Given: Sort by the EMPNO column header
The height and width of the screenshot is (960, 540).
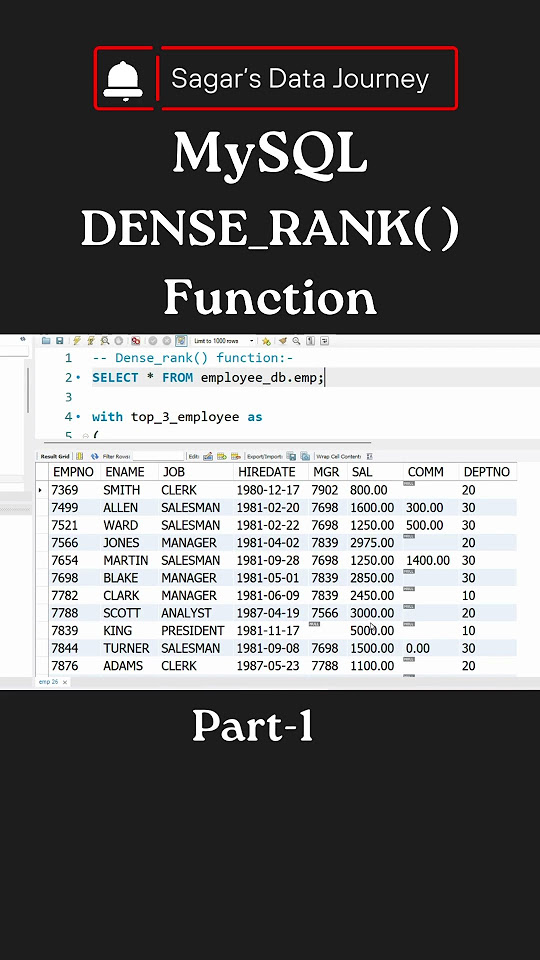Looking at the screenshot, I should pyautogui.click(x=73, y=472).
